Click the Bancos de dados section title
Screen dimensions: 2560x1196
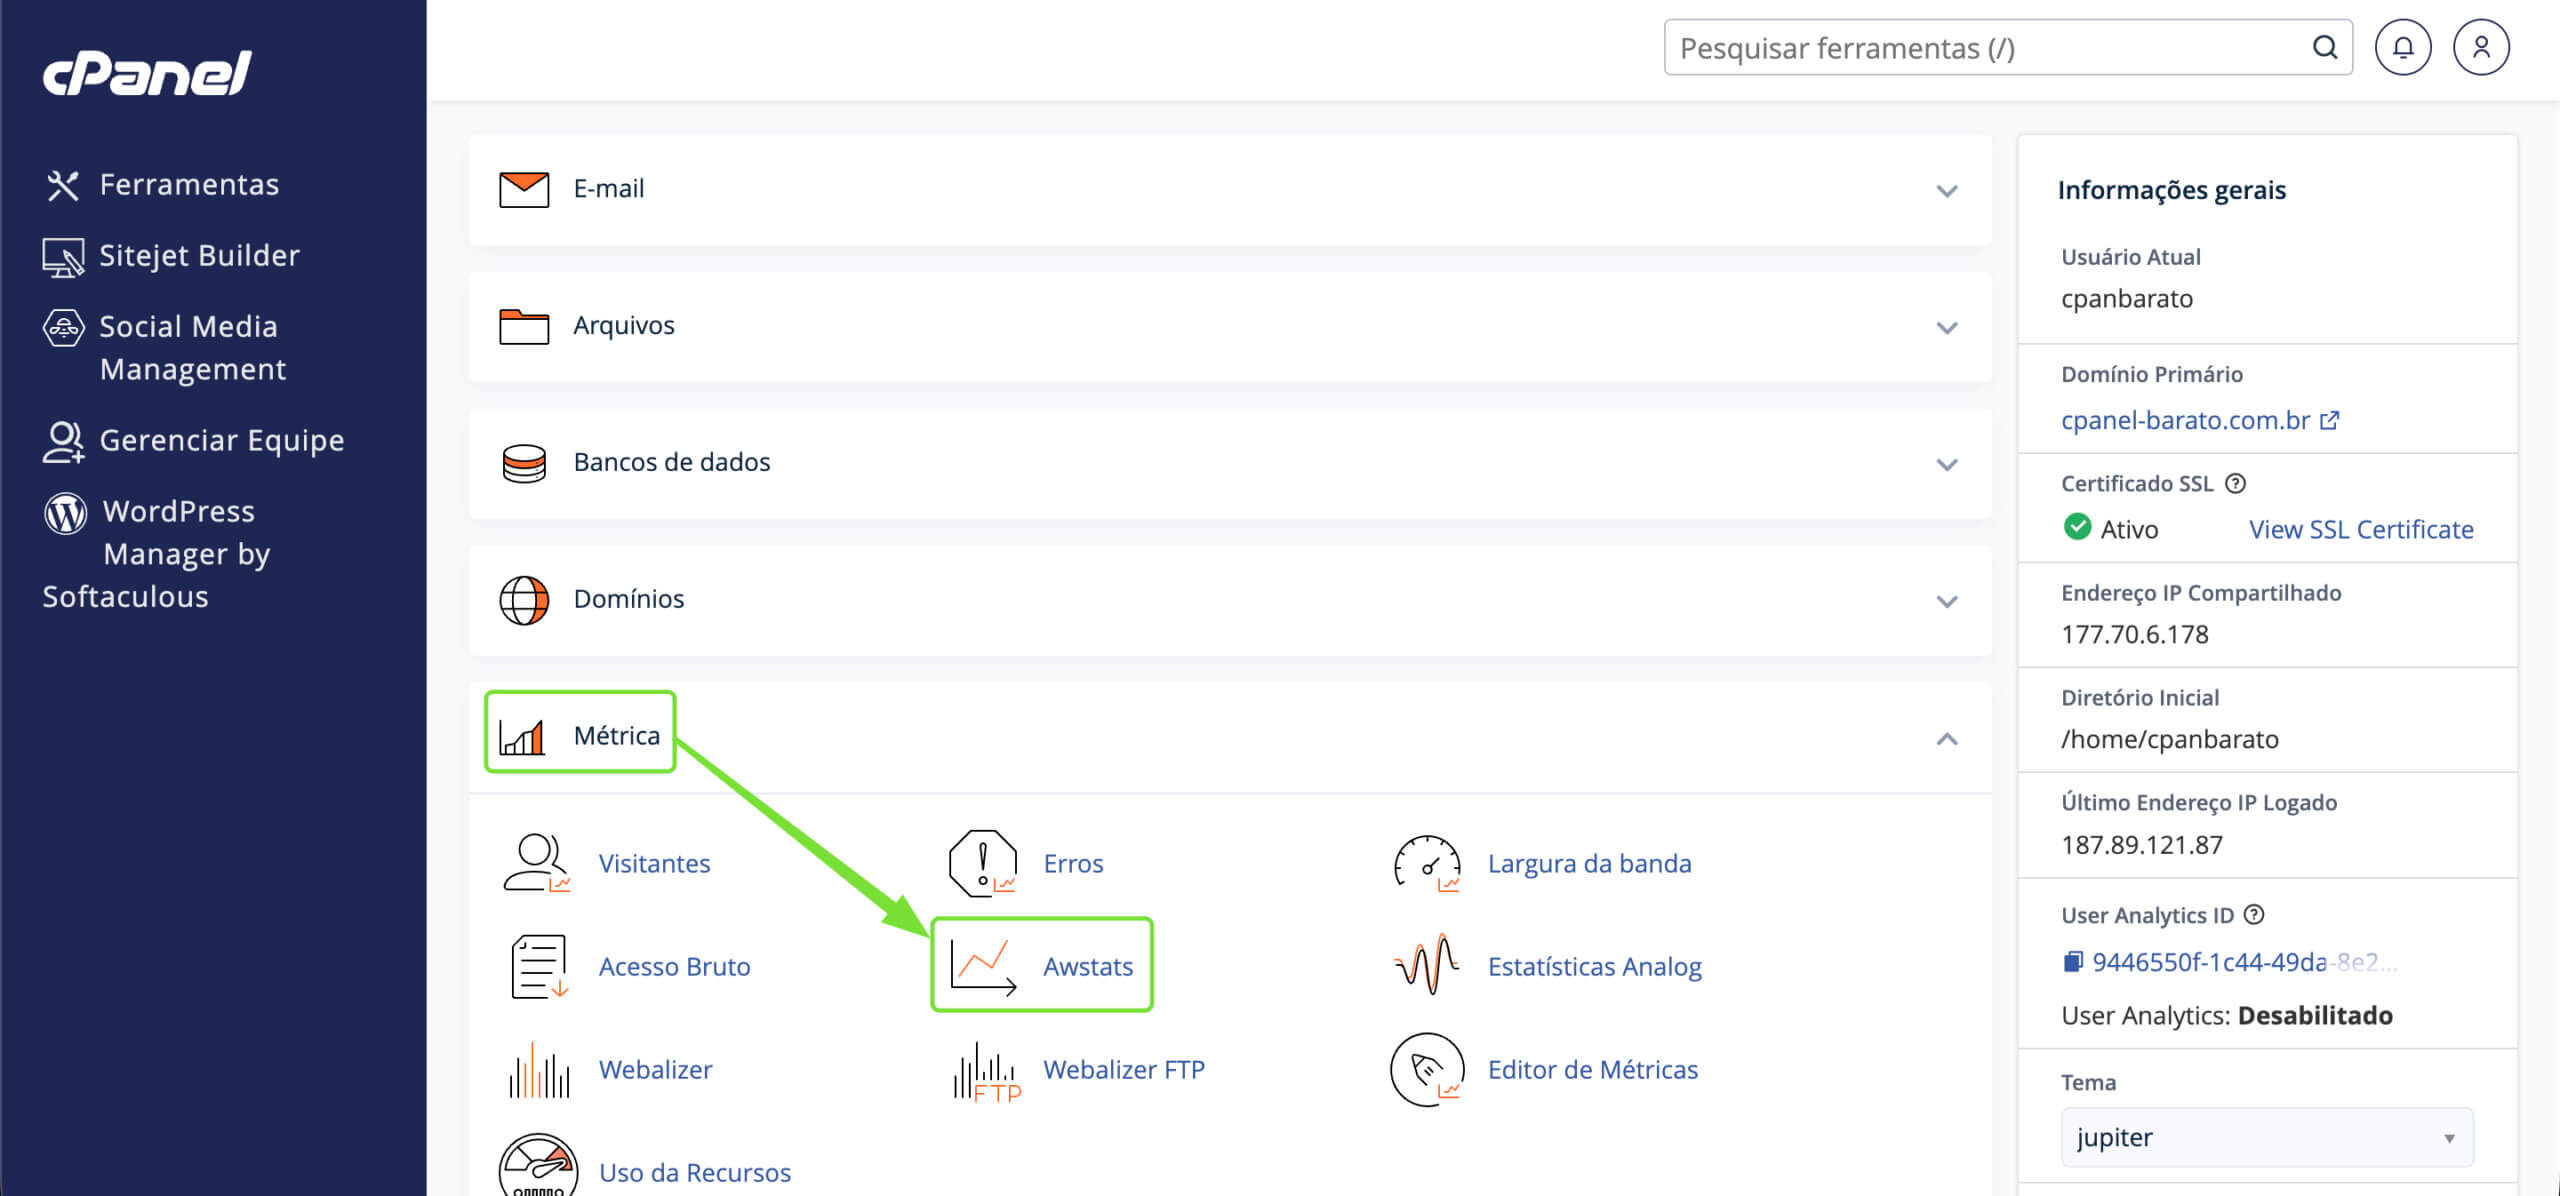(672, 462)
